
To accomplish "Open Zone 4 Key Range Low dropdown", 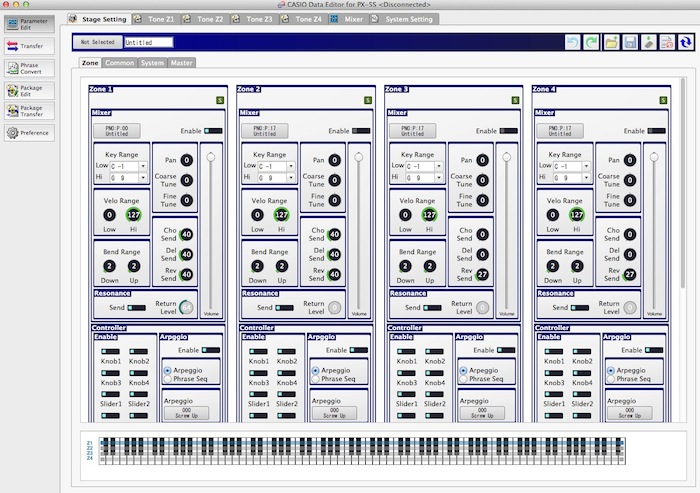I will point(586,166).
